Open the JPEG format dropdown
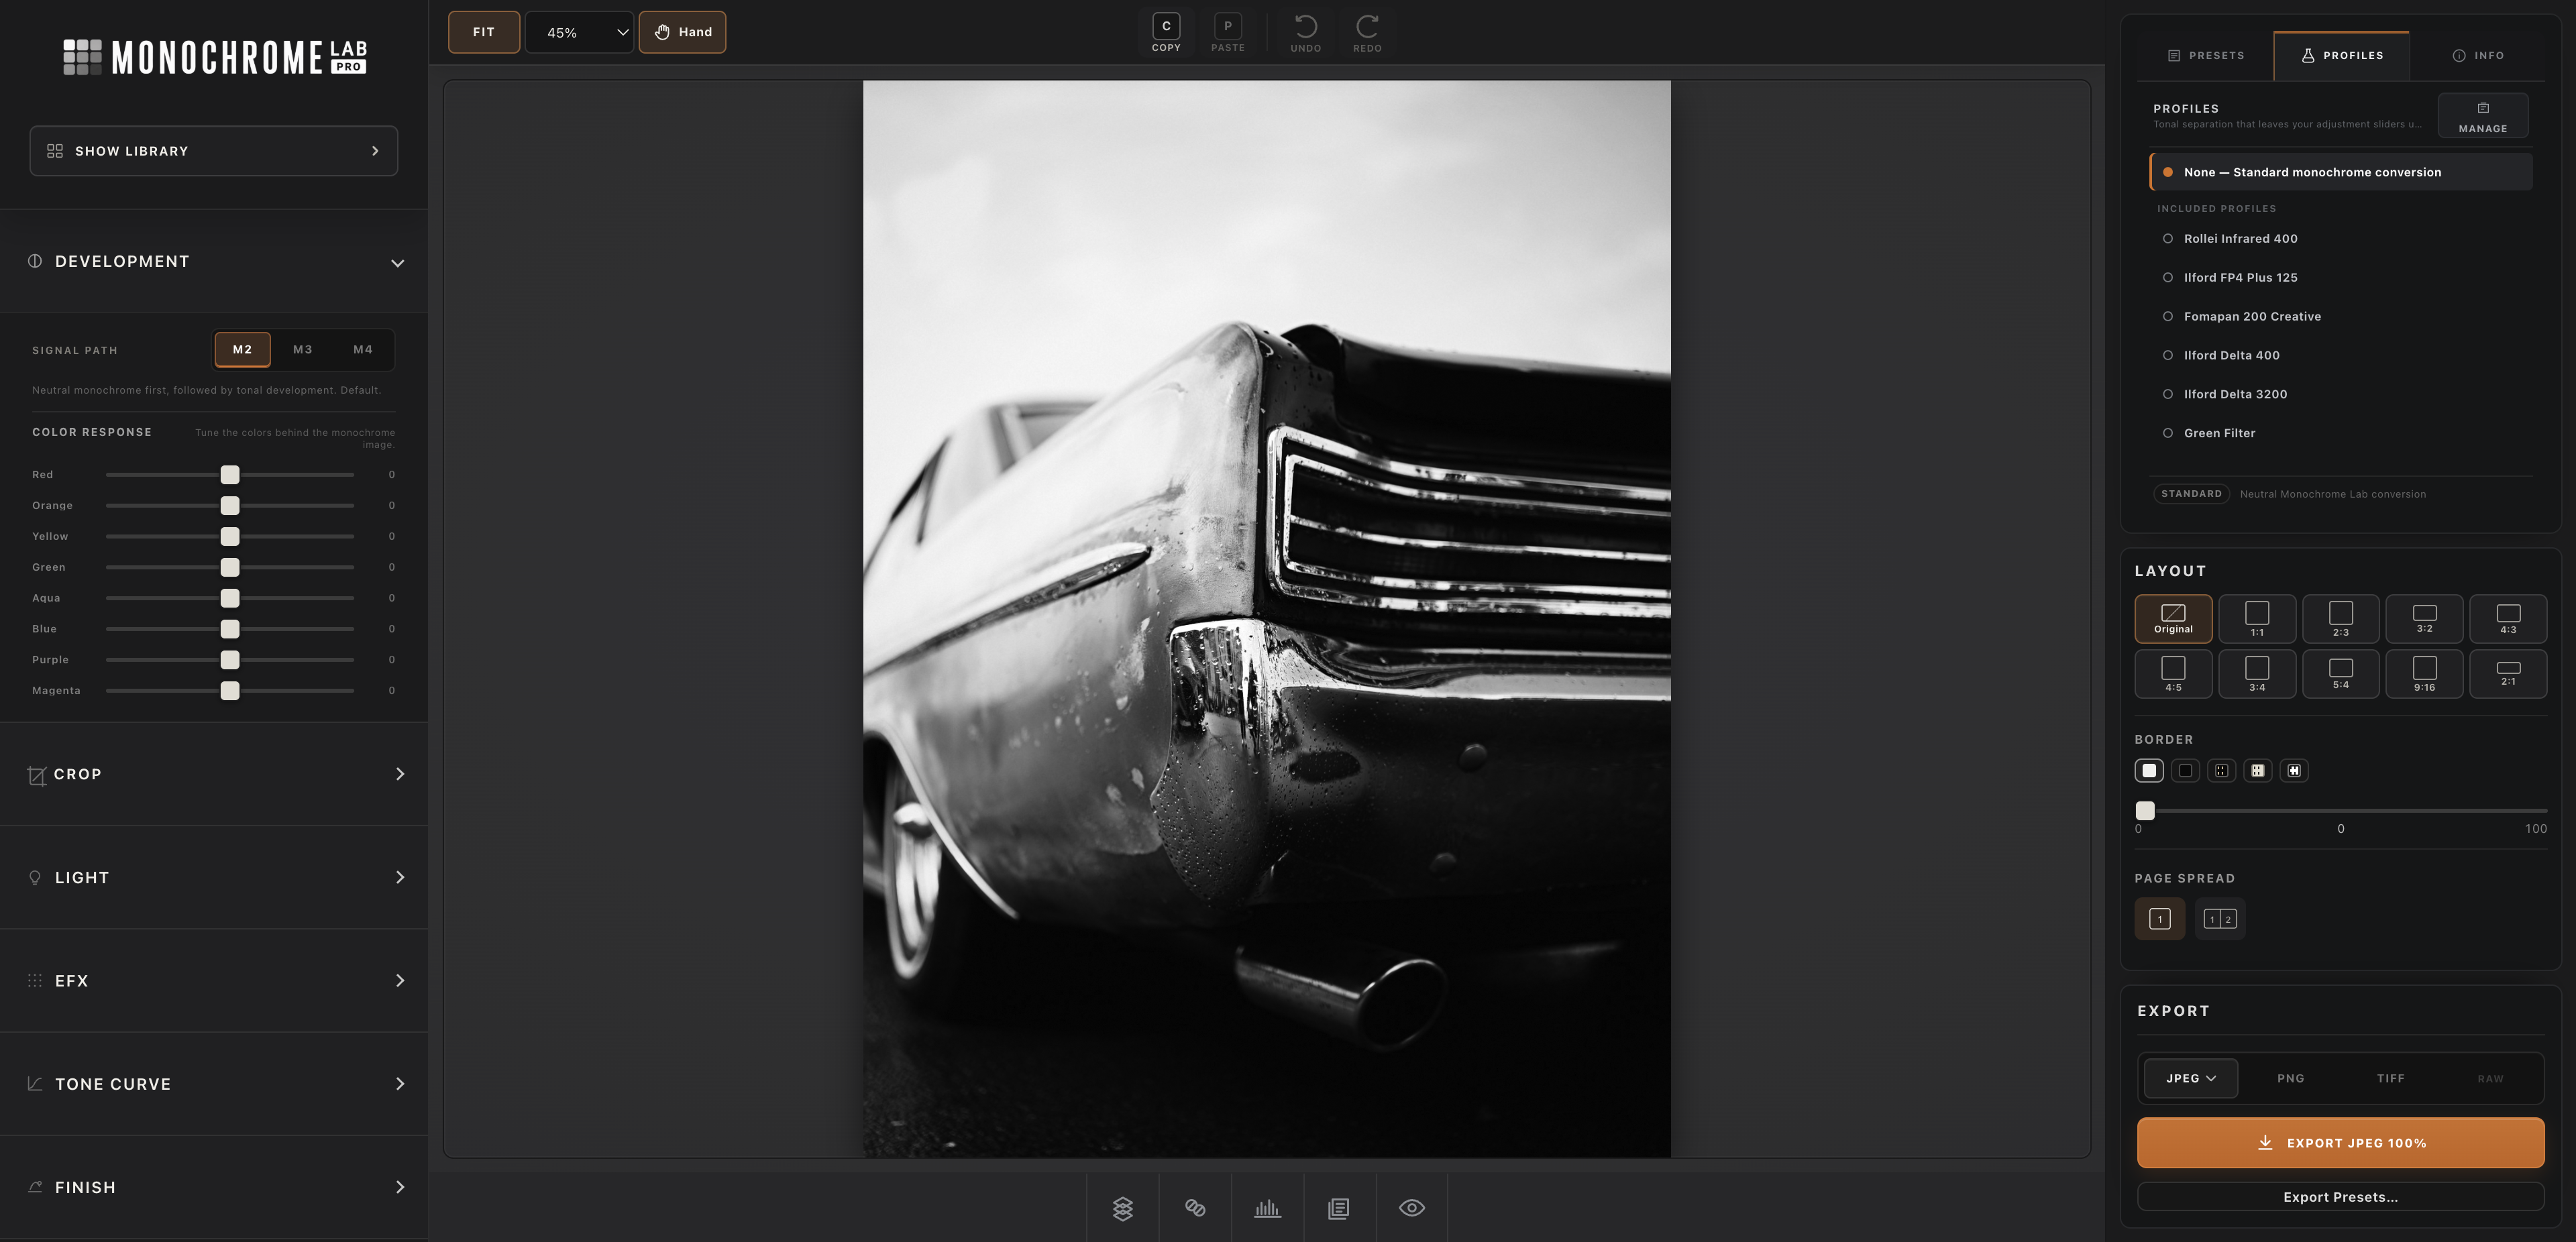Viewport: 2576px width, 1242px height. point(2191,1079)
